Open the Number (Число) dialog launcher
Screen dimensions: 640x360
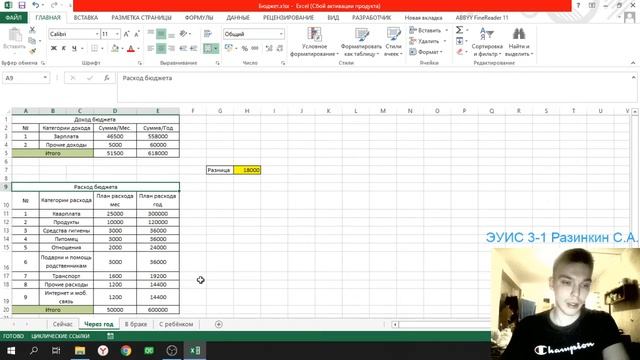(283, 63)
